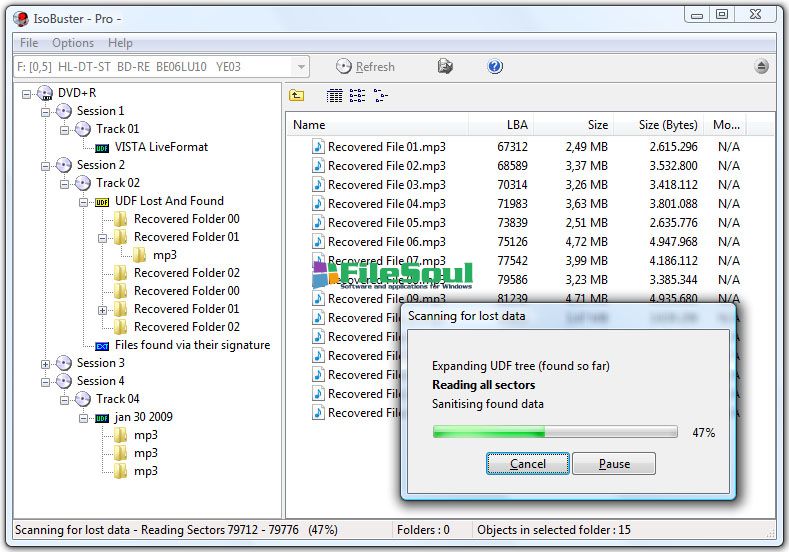Viewport: 789px width, 552px height.
Task: Select VISTA LiveFormat UDF file system
Action: point(161,147)
